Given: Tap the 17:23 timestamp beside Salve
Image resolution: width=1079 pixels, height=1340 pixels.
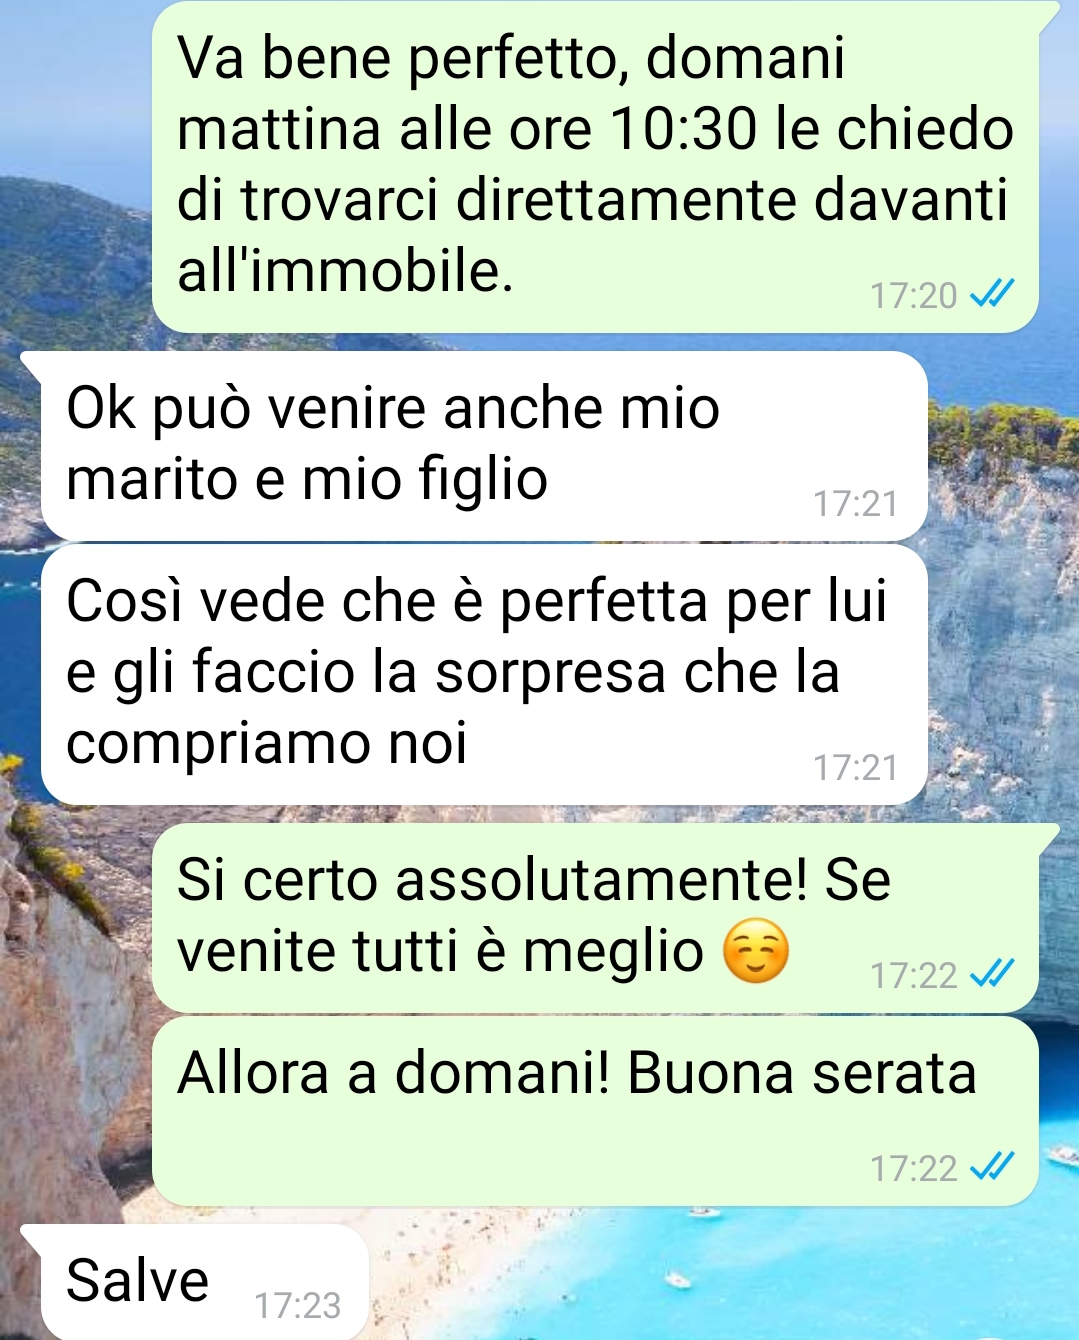Looking at the screenshot, I should pyautogui.click(x=298, y=1306).
